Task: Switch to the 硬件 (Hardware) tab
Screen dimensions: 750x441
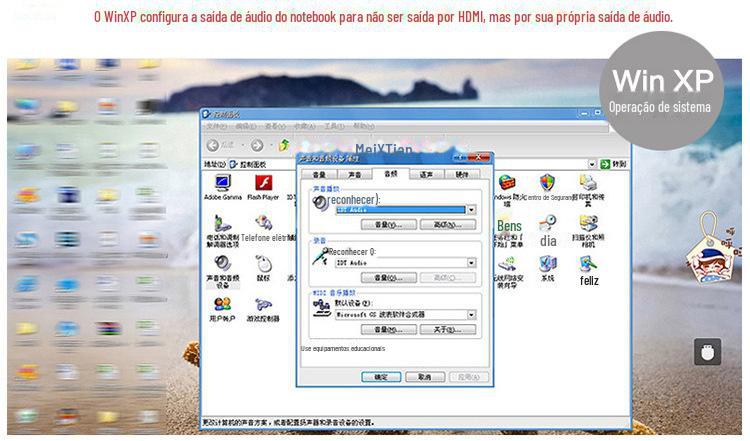Action: tap(462, 175)
